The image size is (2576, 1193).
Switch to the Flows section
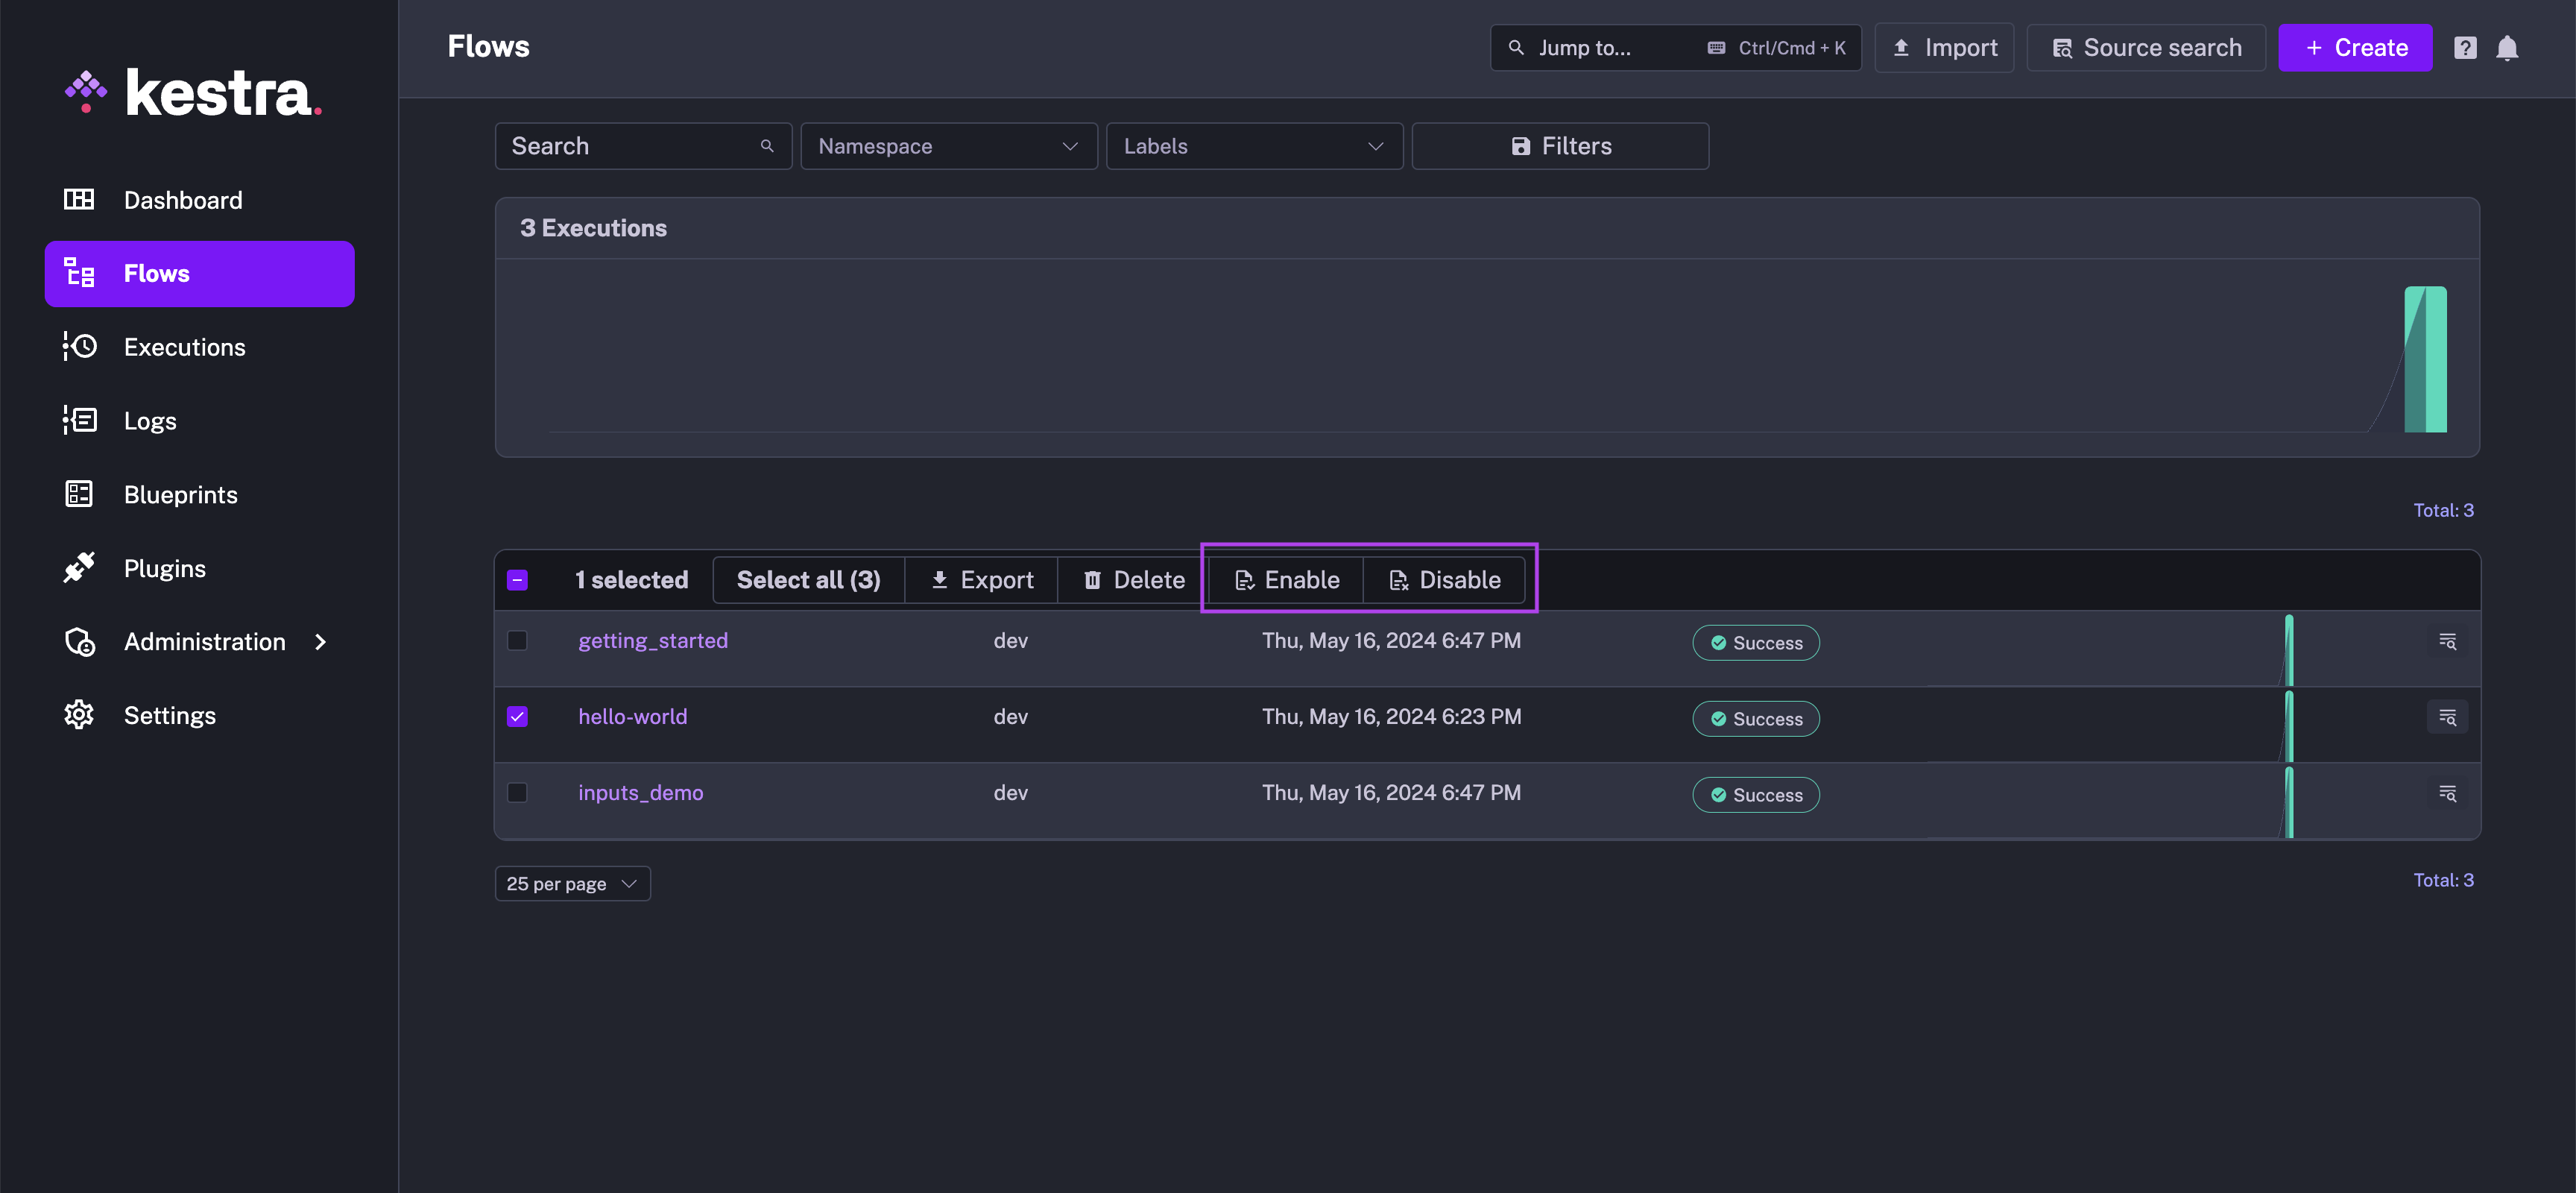point(156,272)
